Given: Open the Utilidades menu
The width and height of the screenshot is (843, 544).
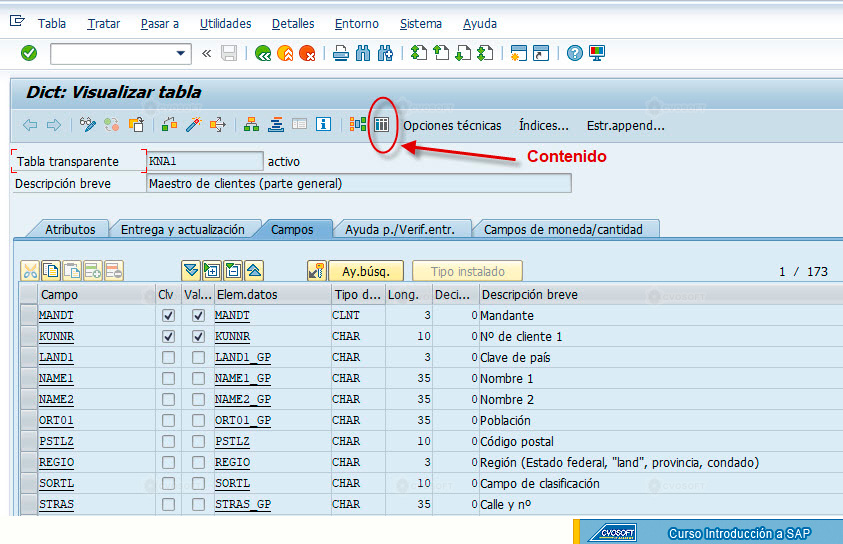Looking at the screenshot, I should point(225,24).
